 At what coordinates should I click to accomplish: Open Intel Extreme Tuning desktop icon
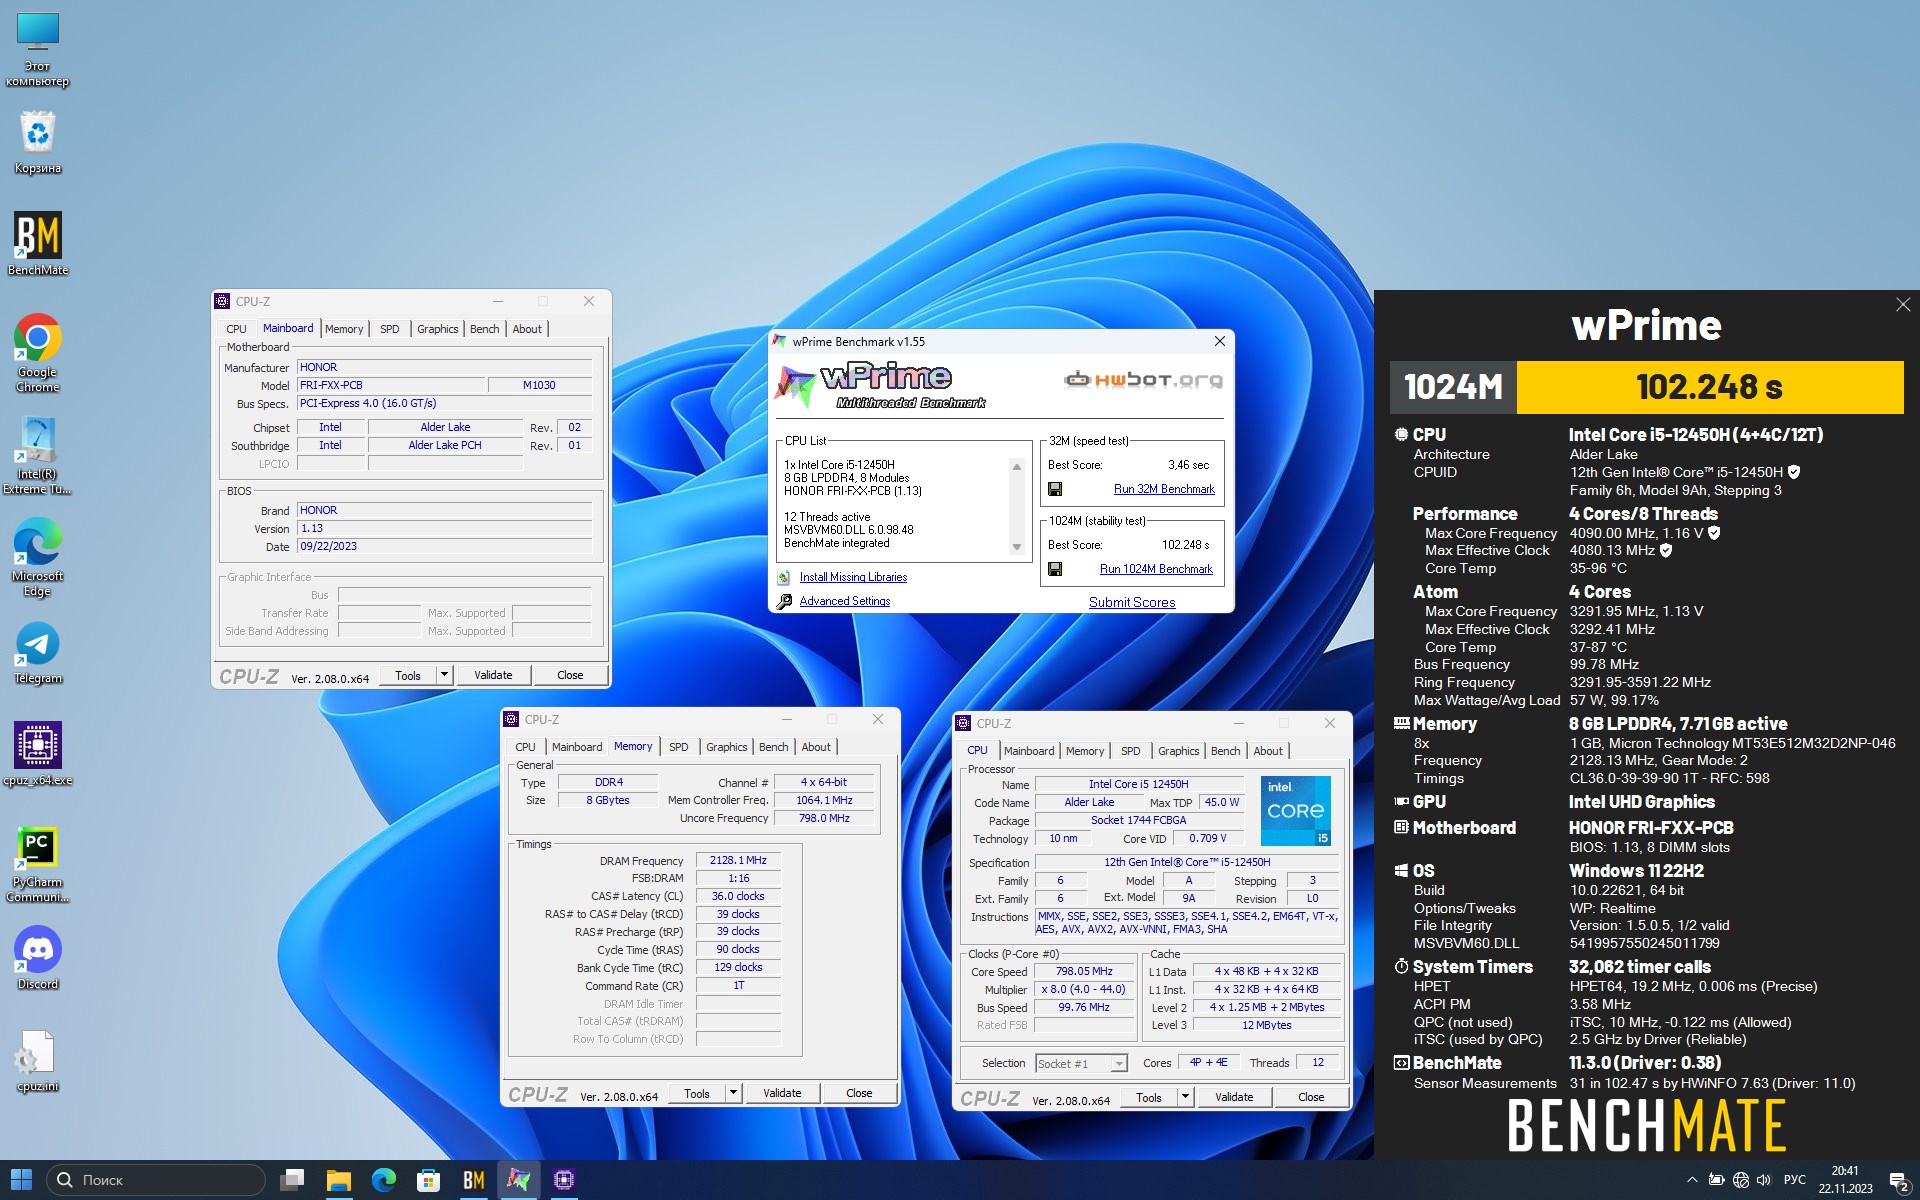tap(38, 455)
